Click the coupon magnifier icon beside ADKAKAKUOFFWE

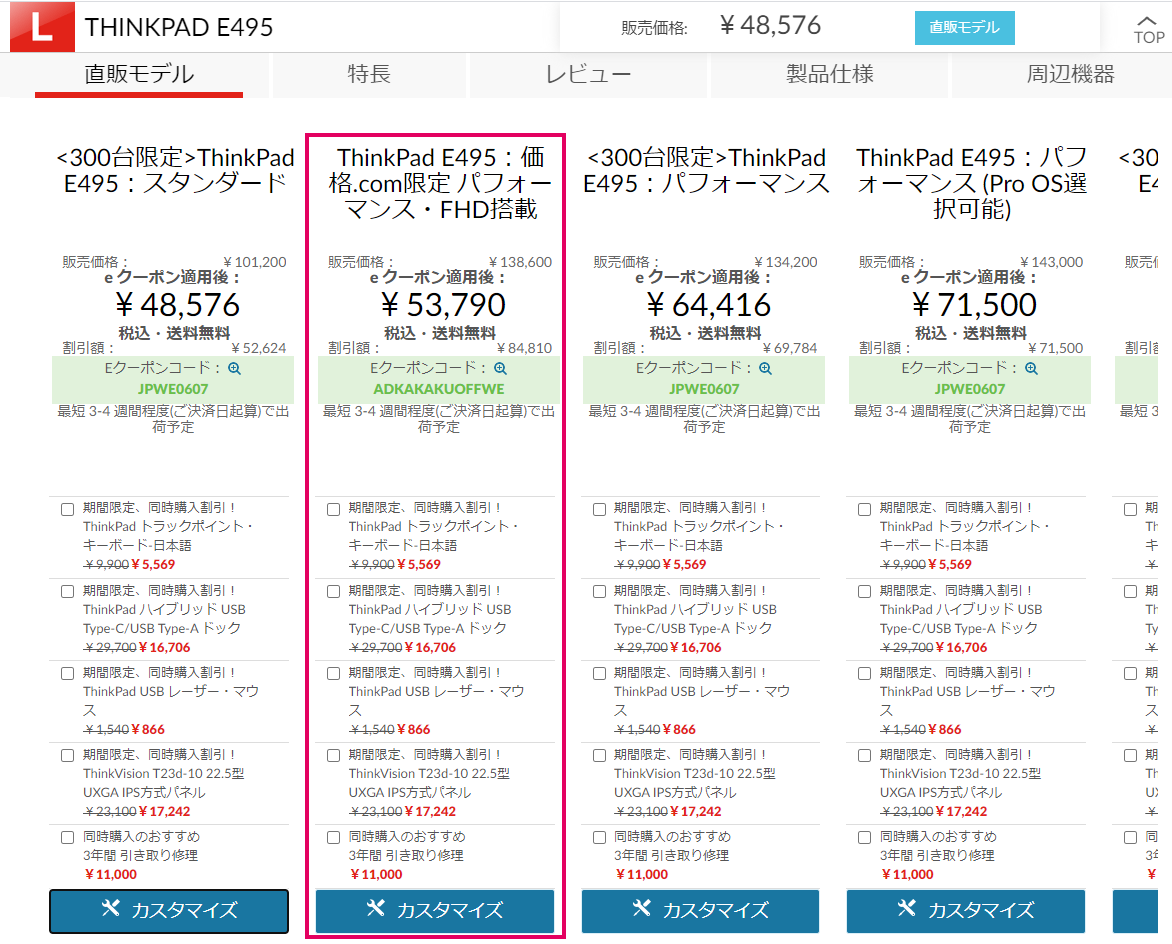[501, 368]
